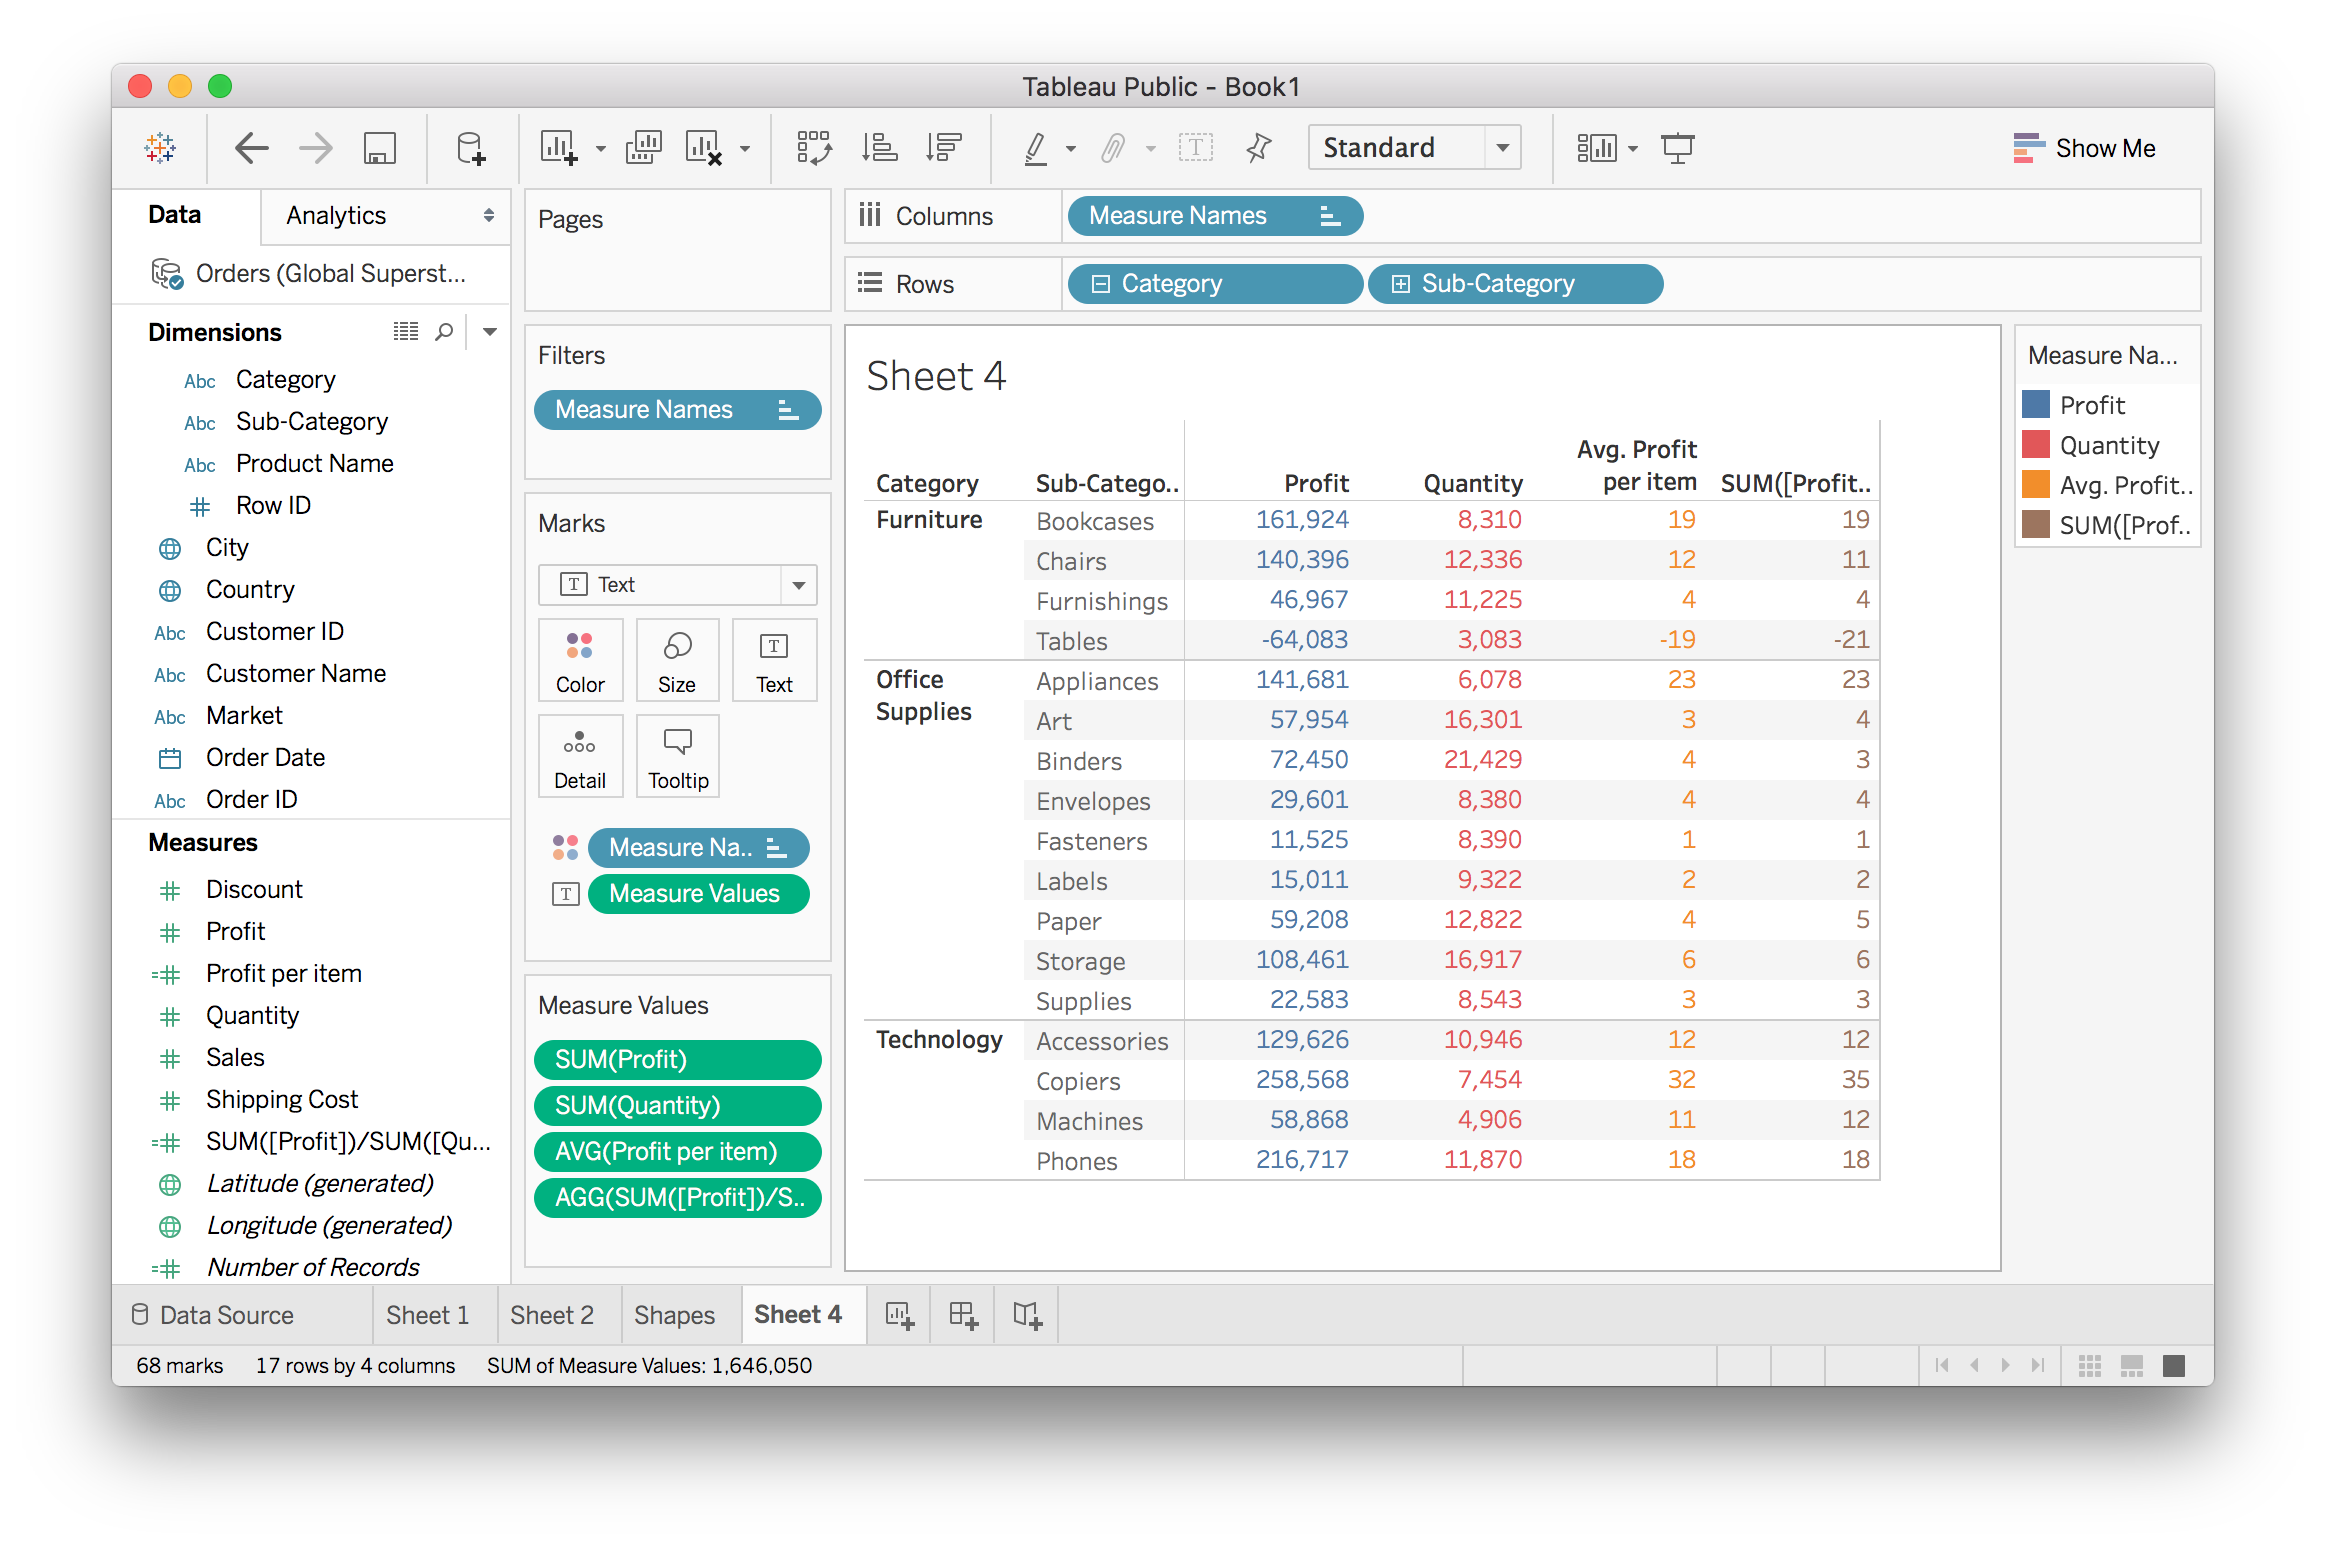Switch to the Analytics tab
Screen dimensions: 2326x1546
[336, 215]
